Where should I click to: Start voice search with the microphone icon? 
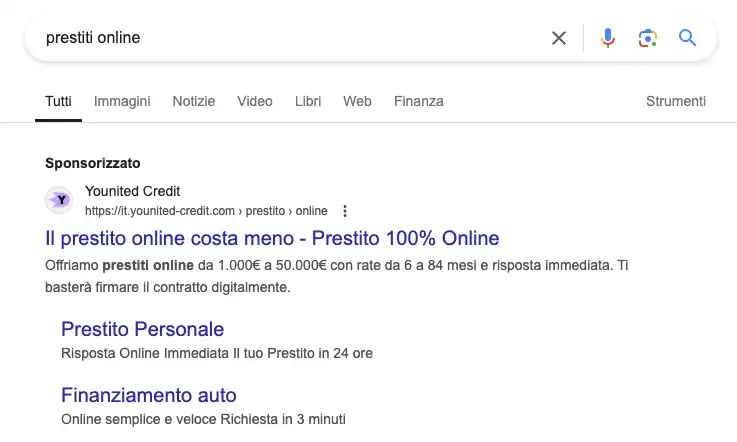tap(608, 38)
